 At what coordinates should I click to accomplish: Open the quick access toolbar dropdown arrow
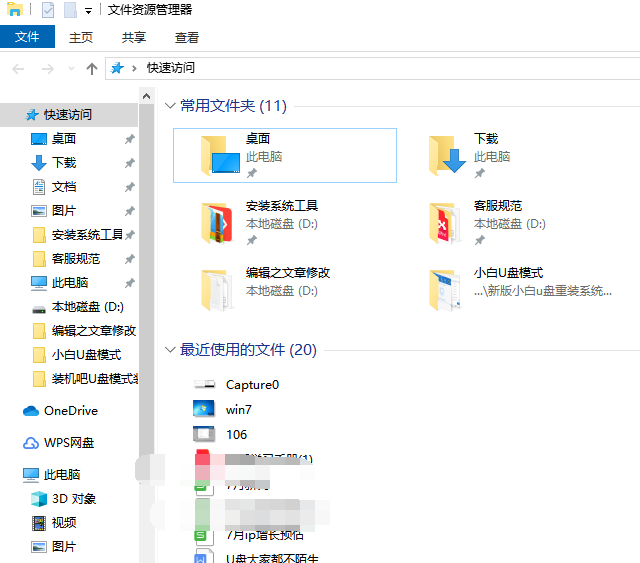pos(88,11)
